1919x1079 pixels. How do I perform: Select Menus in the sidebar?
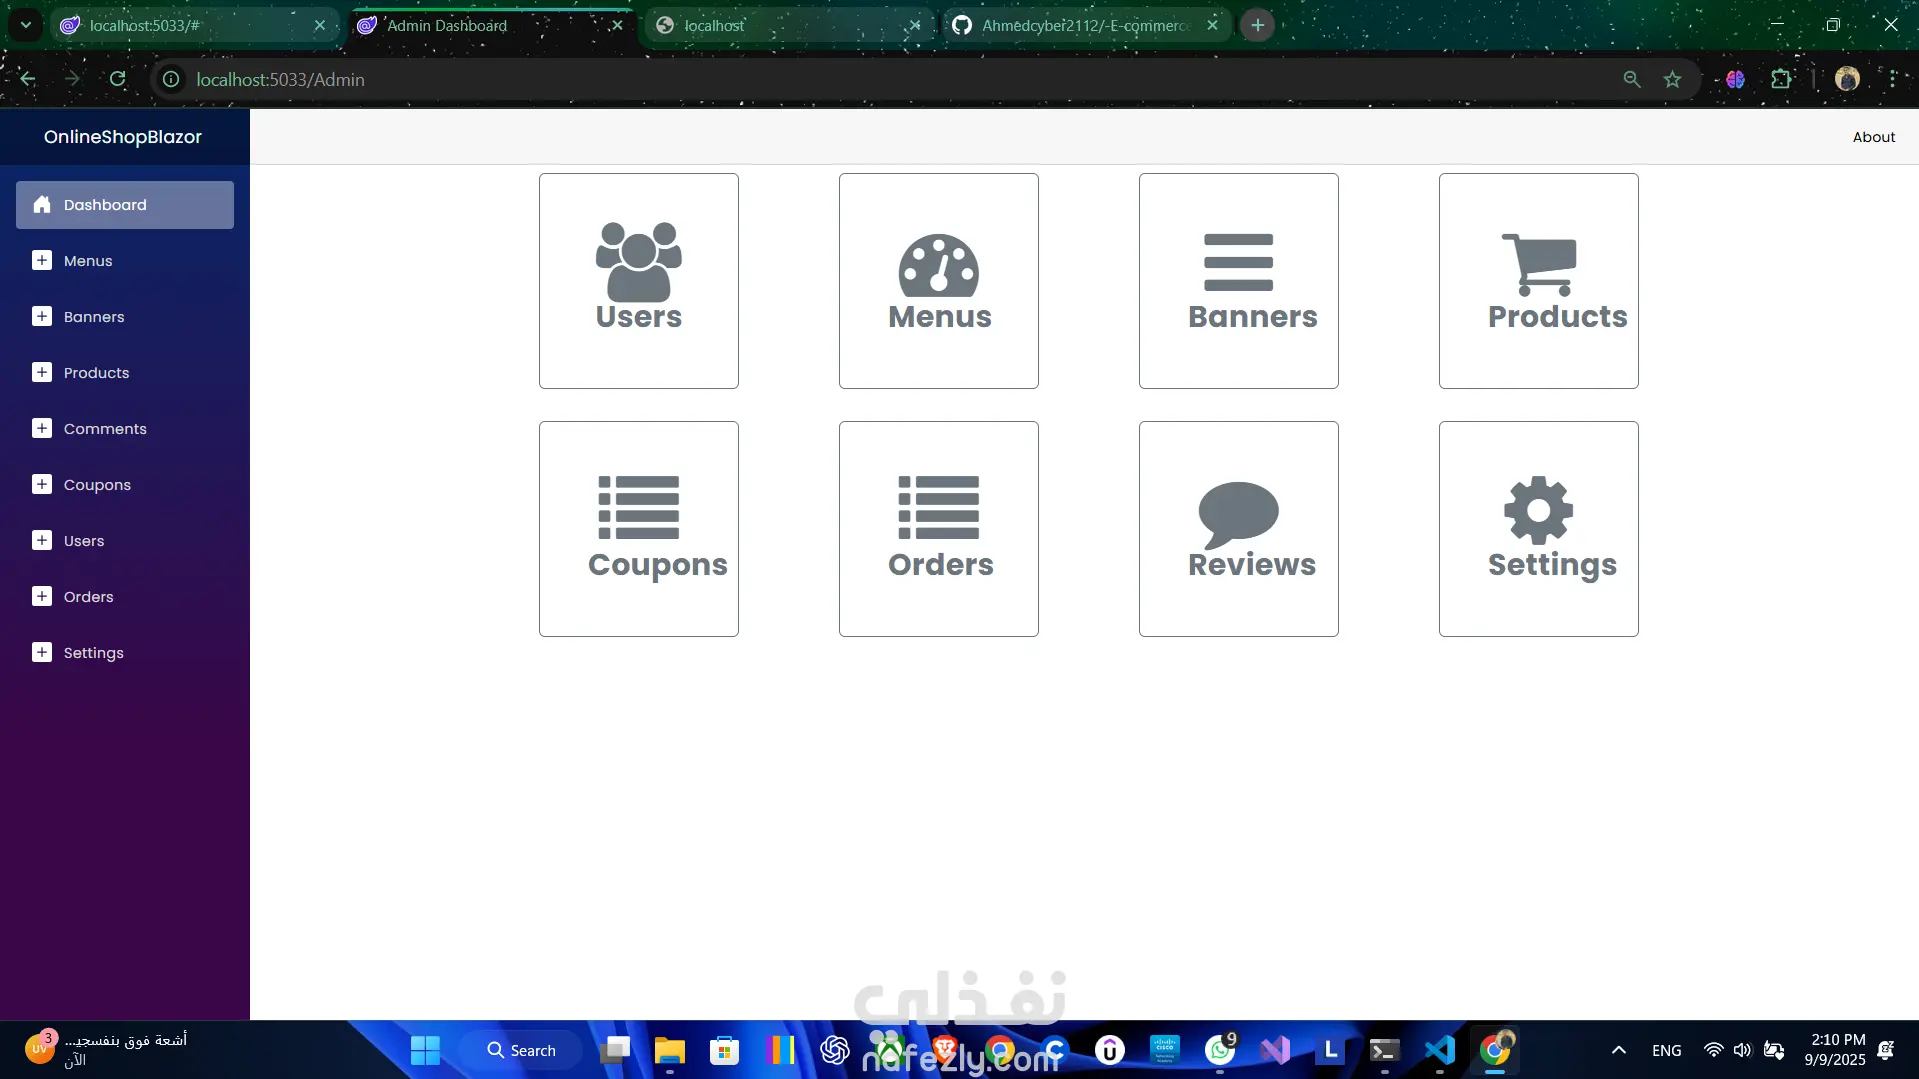coord(125,261)
